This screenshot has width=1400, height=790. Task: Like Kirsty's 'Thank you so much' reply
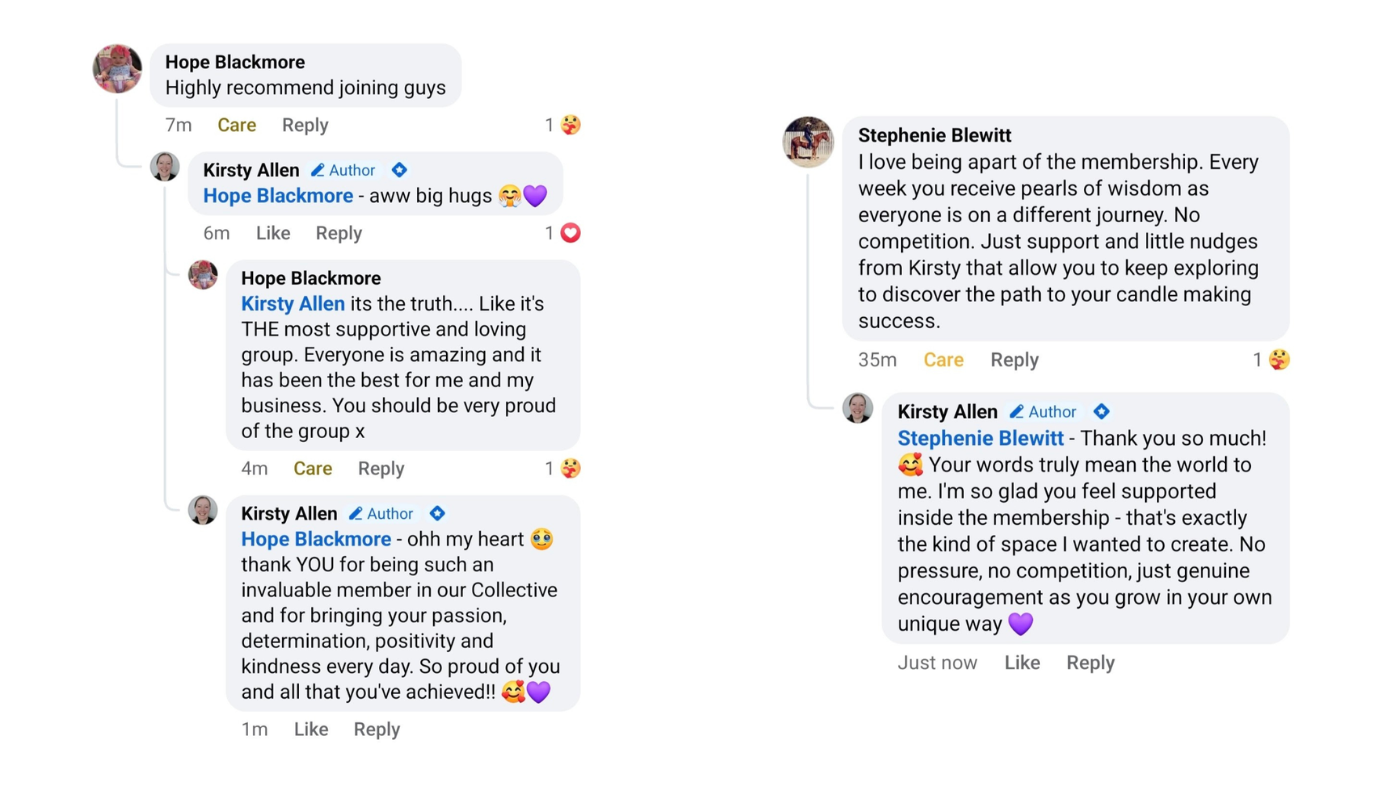[1022, 663]
